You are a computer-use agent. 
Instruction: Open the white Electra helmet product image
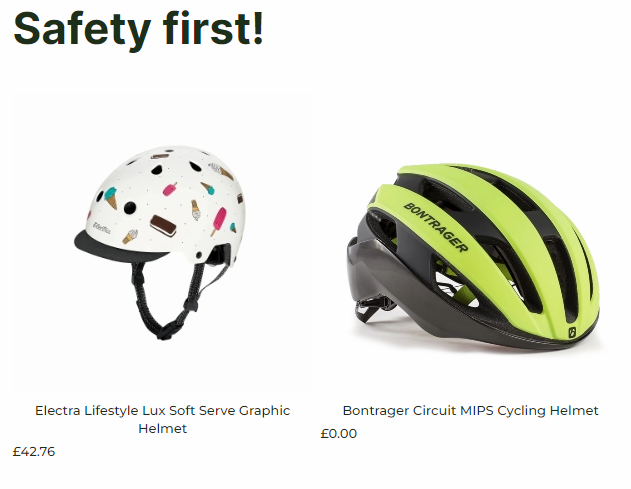(x=162, y=243)
